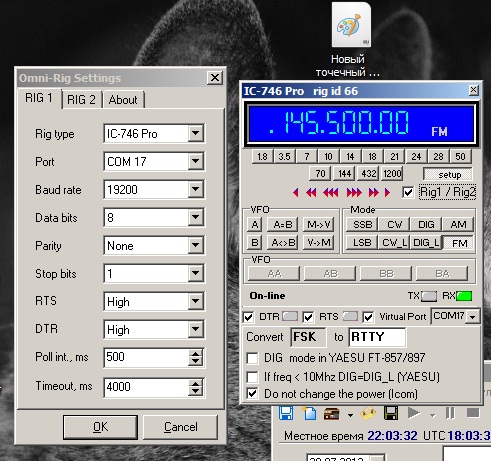
Task: Click the triple right red tuning arrows
Action: coord(354,193)
